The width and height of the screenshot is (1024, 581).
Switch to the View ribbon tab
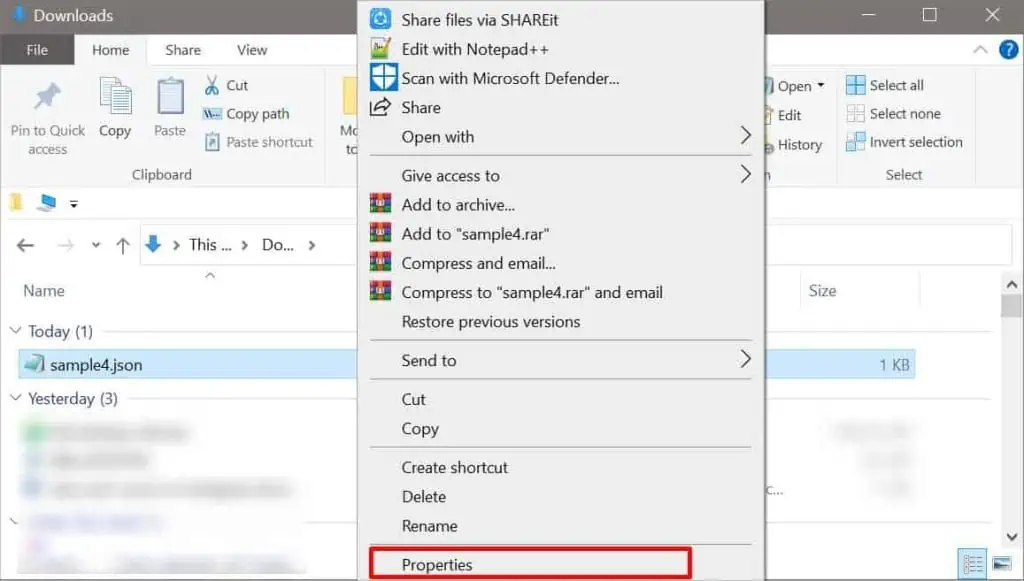[251, 49]
